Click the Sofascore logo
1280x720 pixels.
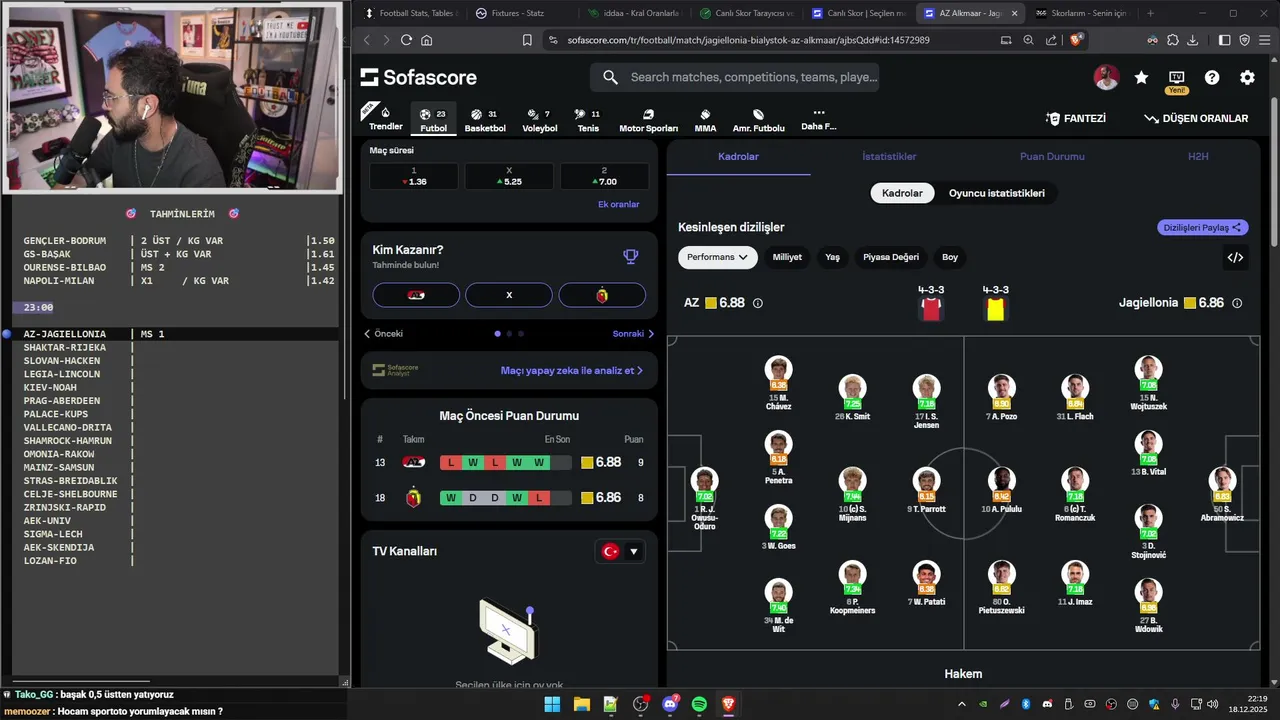[419, 77]
